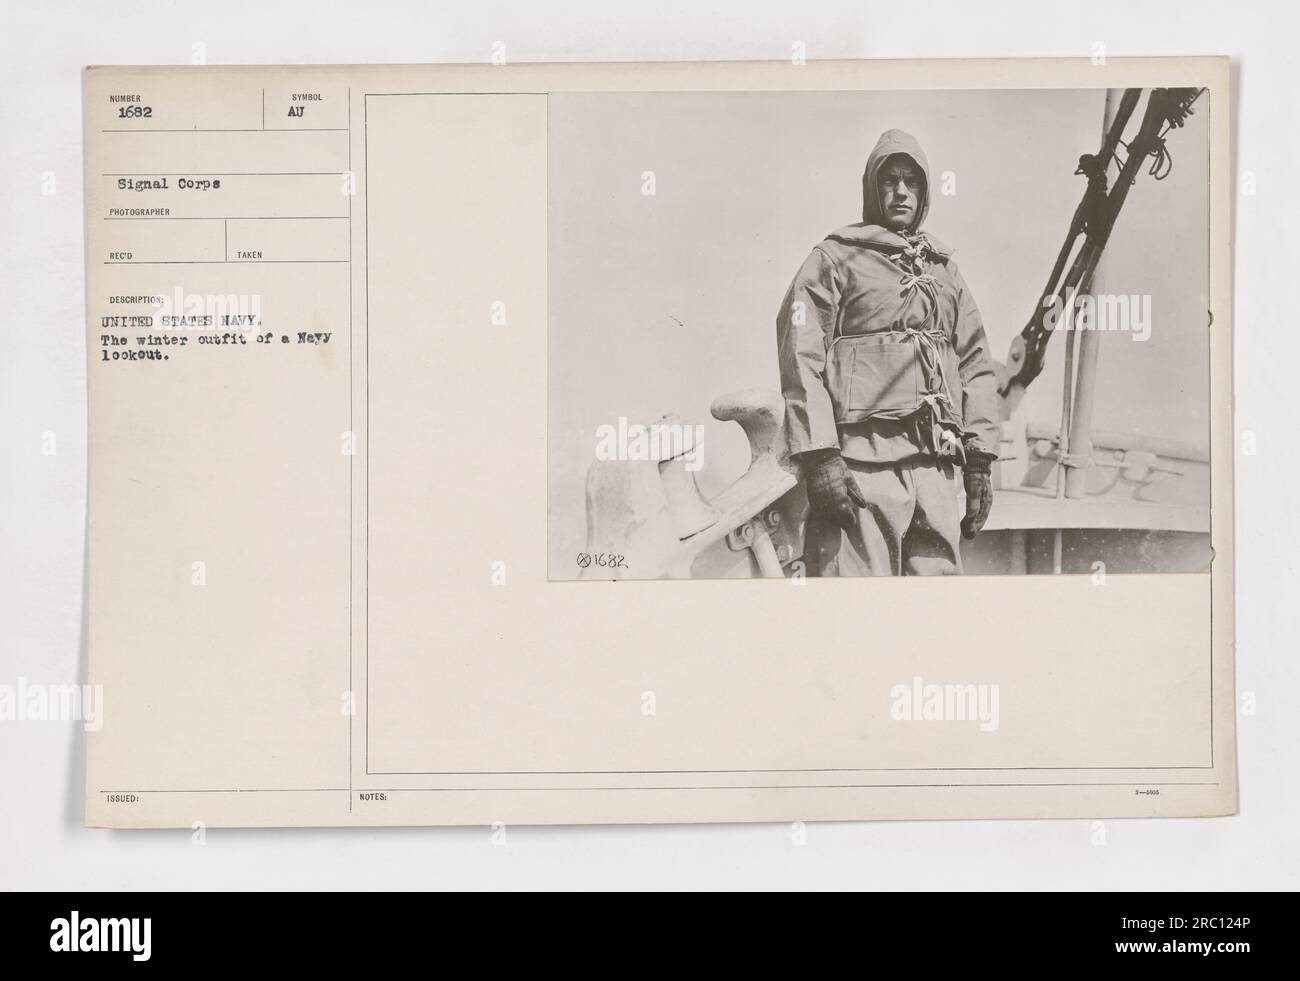Click the number value "1682"
This screenshot has height=981, width=1300.
tap(135, 112)
